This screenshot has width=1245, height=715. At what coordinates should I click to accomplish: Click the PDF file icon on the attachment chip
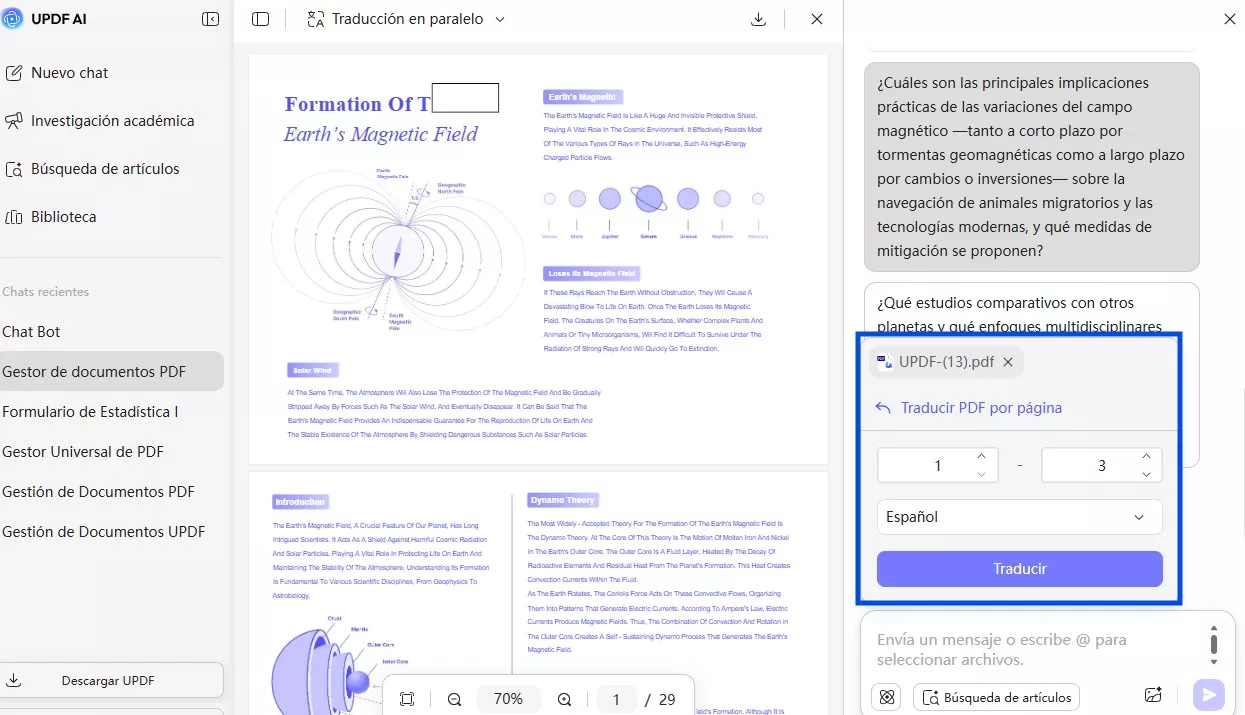click(x=884, y=362)
